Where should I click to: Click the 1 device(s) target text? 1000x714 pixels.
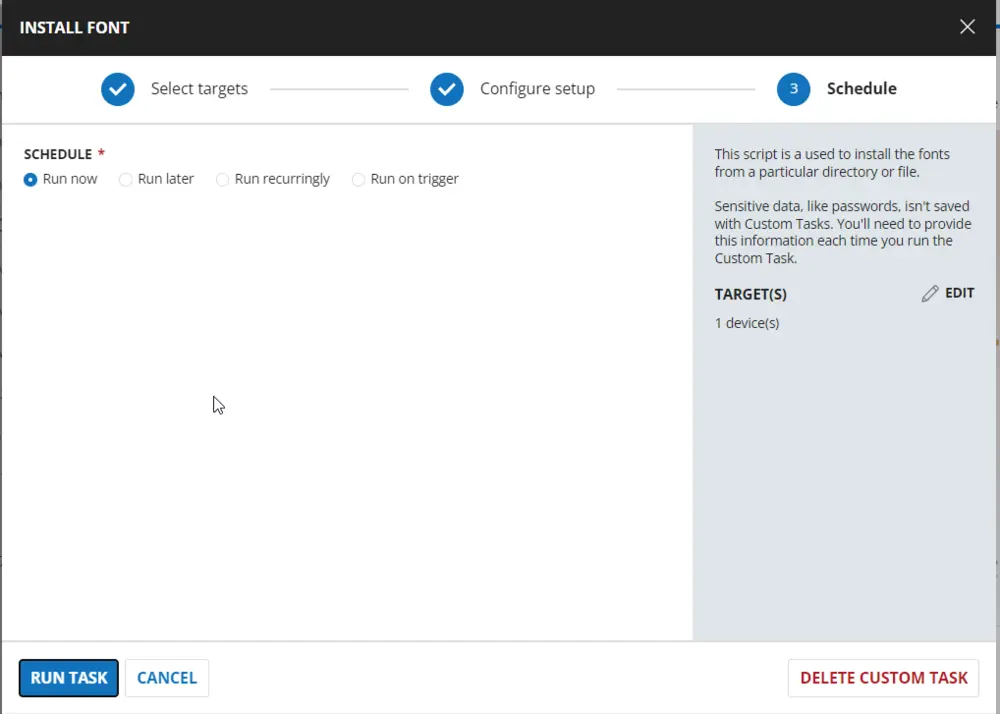click(x=747, y=323)
